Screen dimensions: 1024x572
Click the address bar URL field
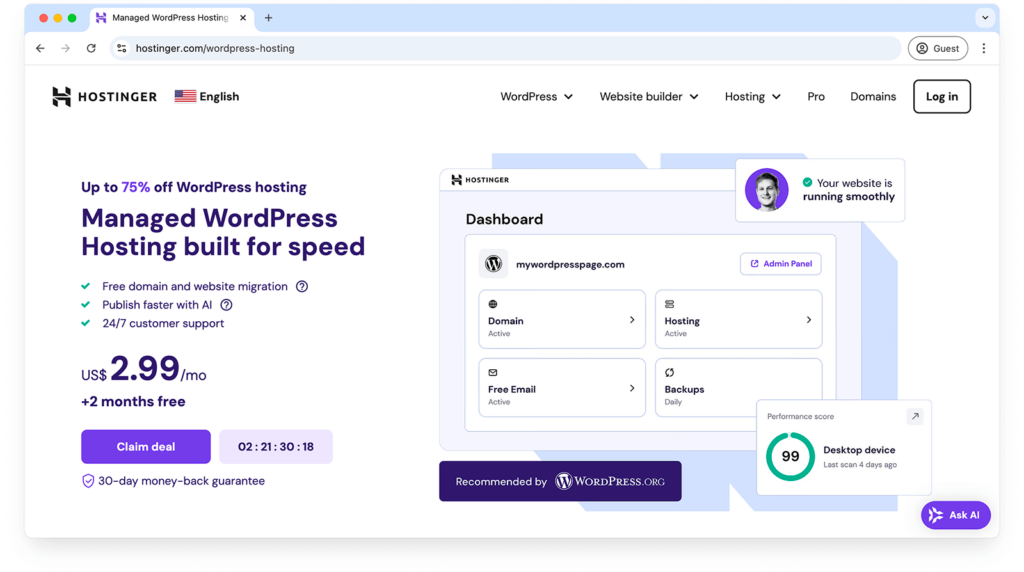point(506,48)
